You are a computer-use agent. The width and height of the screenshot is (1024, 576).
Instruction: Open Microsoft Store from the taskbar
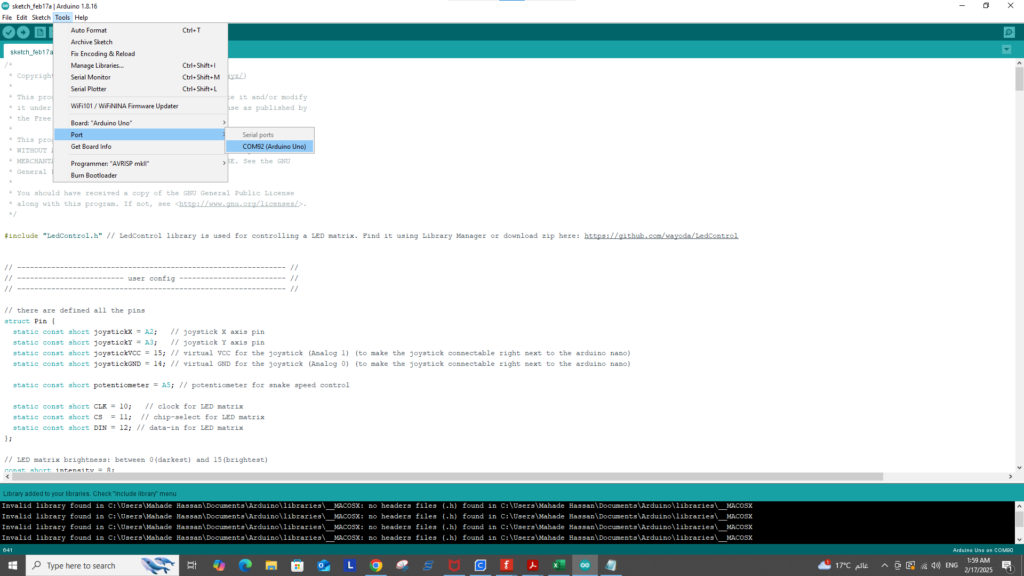click(x=297, y=566)
